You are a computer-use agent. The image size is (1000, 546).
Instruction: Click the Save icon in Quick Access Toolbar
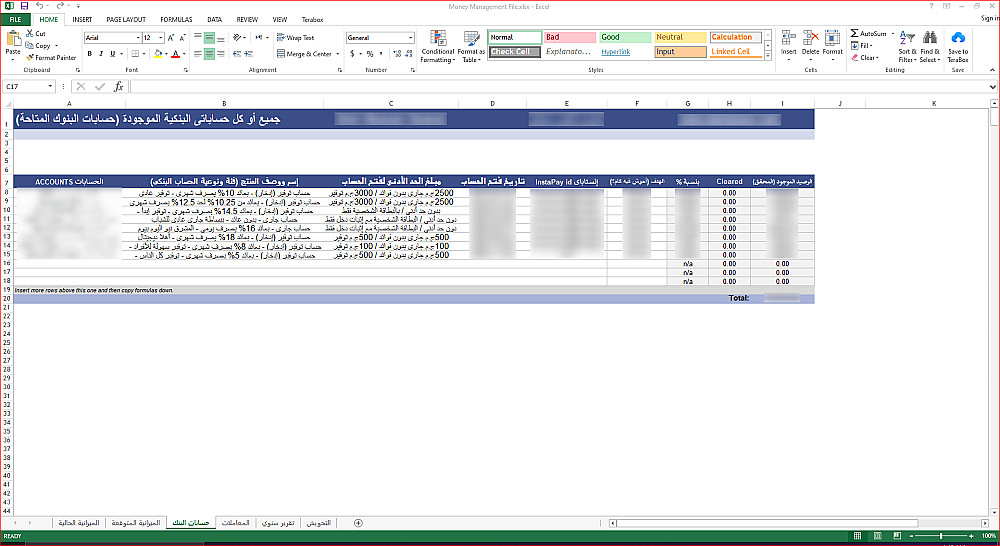[x=24, y=6]
